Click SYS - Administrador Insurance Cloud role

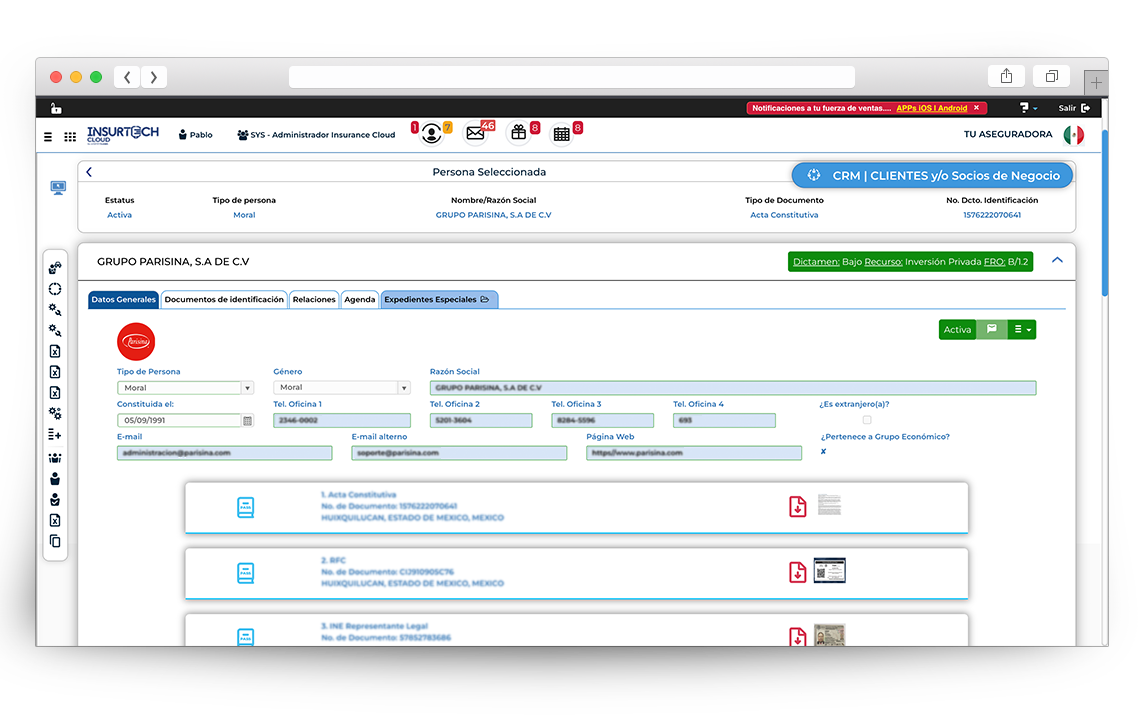[316, 135]
